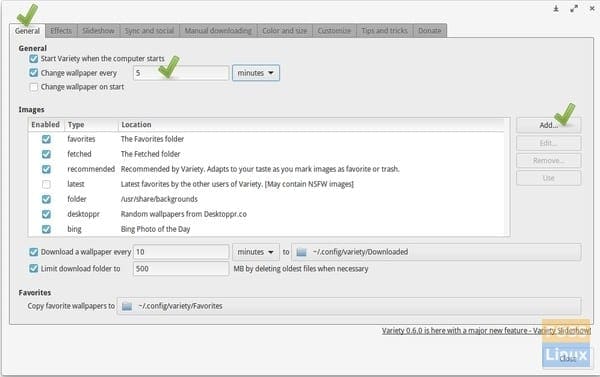Open the Variety 0.6.0 Slideshow announcement link
Screen dimensions: 600x377
click(486, 331)
